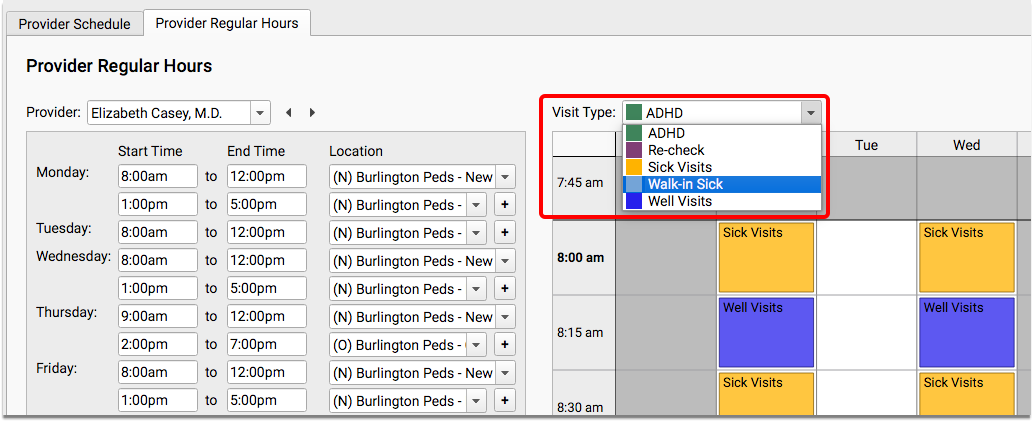Open the Provider dropdown arrow

coord(260,113)
